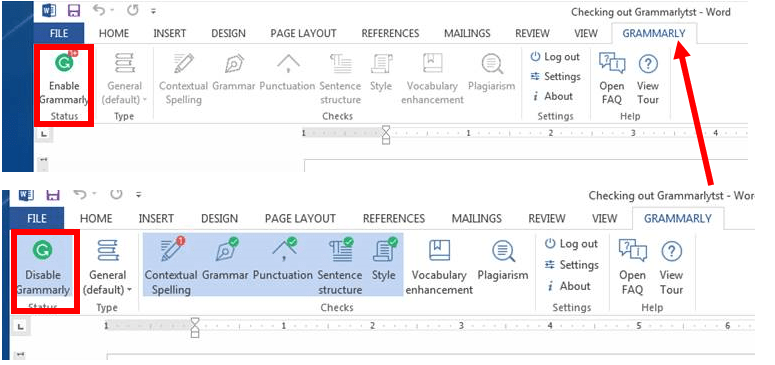Click Save icon in bottom window title bar
The image size is (775, 365).
click(x=53, y=194)
